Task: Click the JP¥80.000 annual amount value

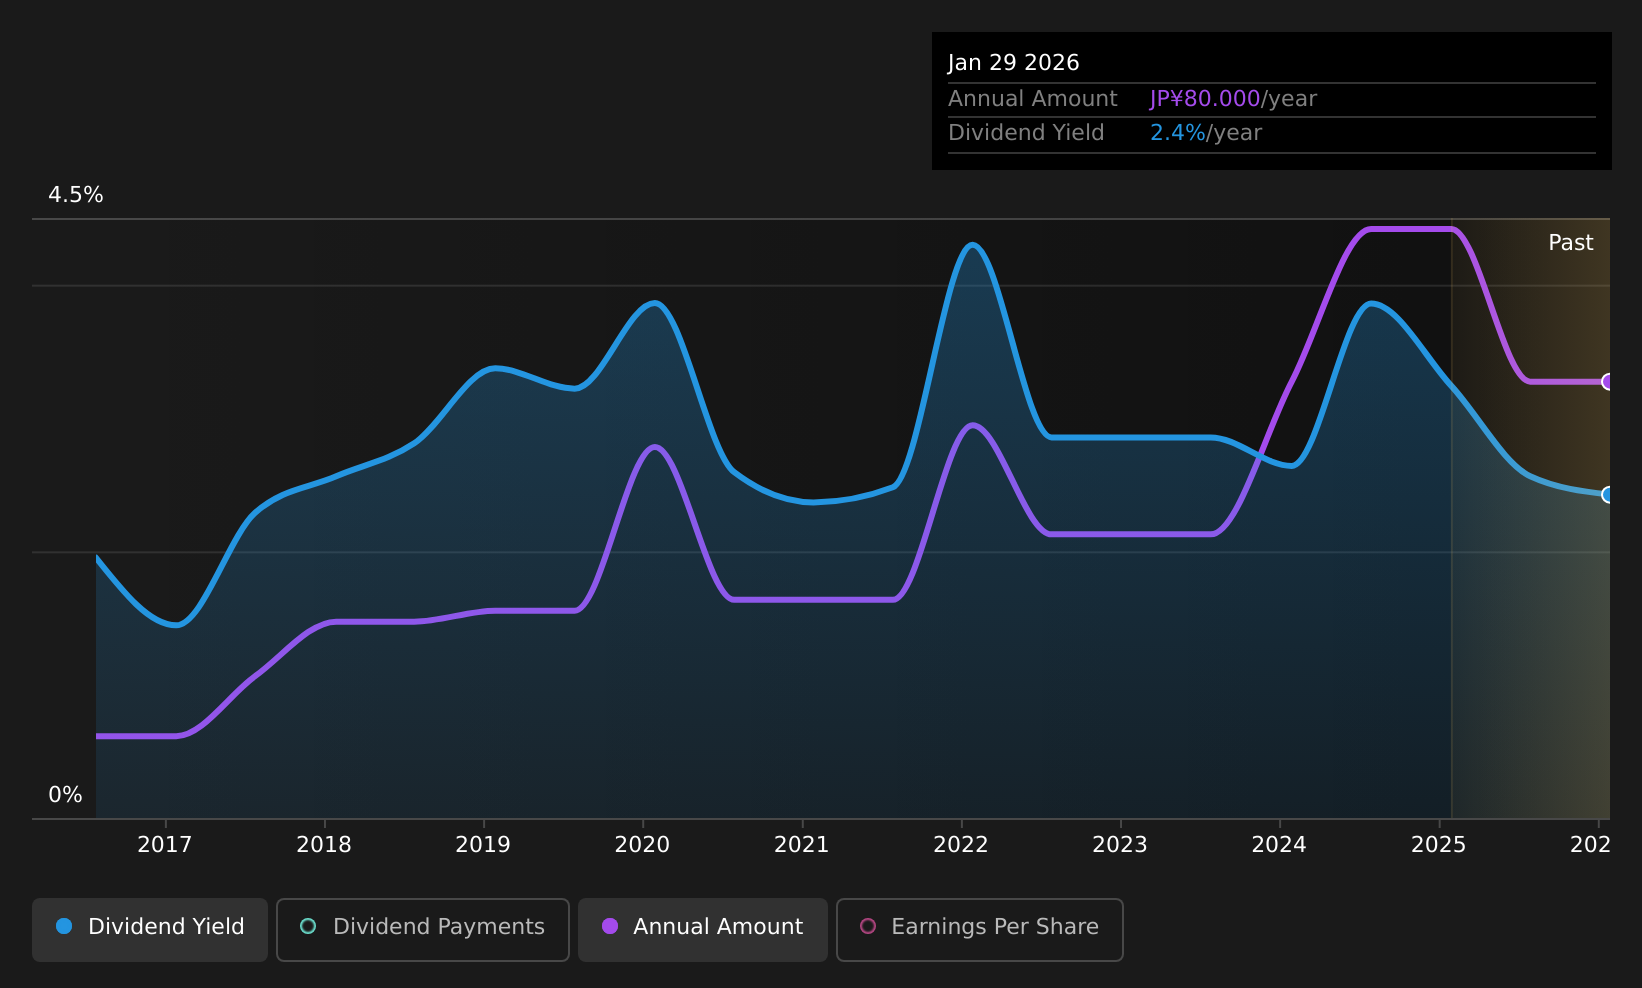Action: coord(1205,99)
